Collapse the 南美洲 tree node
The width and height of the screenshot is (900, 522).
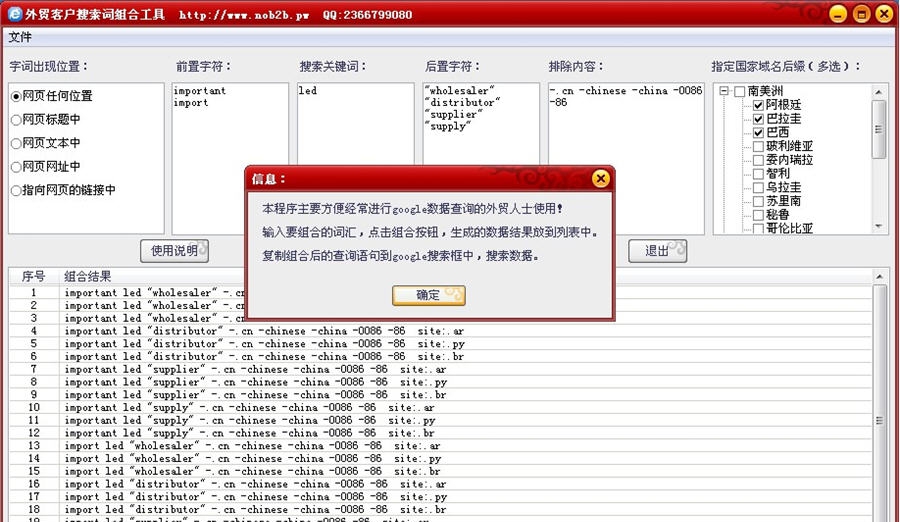coord(724,91)
